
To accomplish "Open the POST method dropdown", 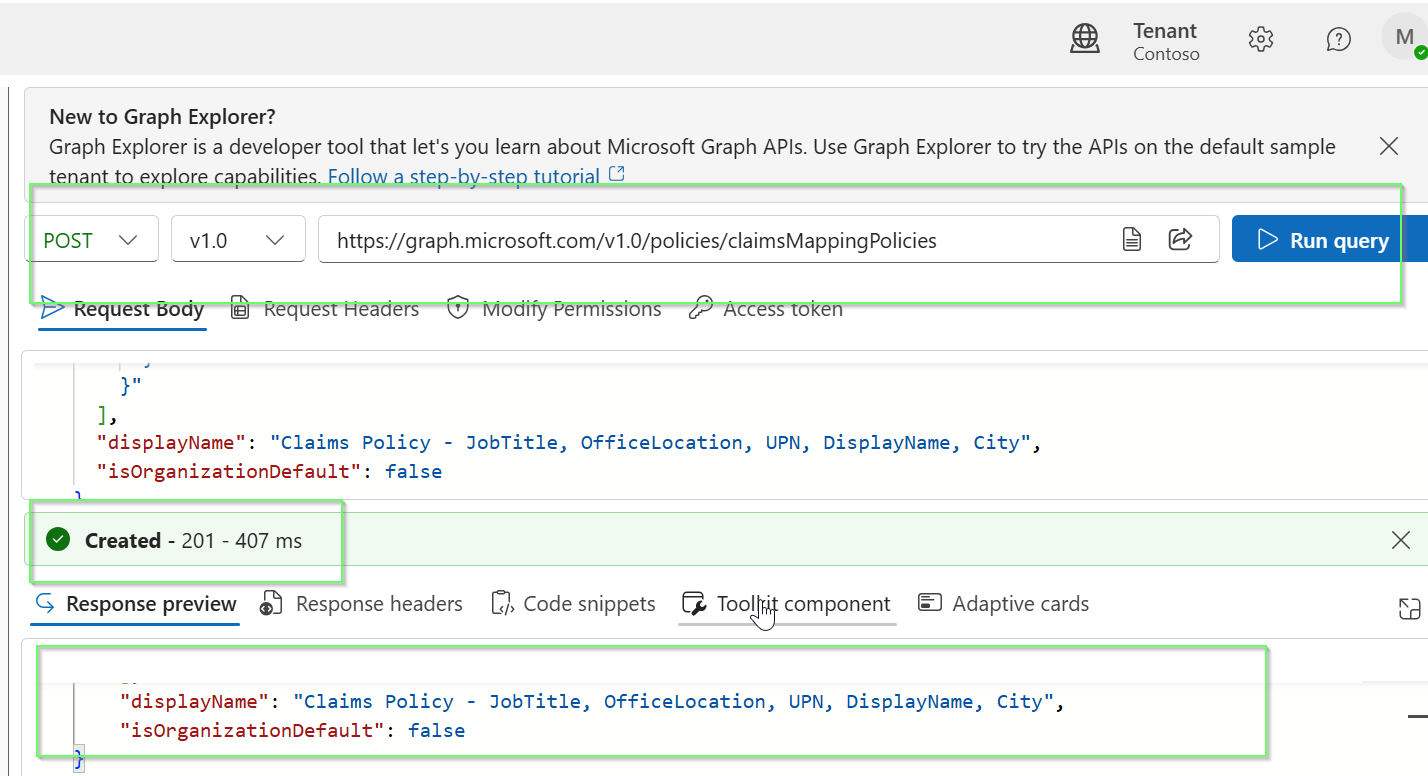I will click(91, 240).
